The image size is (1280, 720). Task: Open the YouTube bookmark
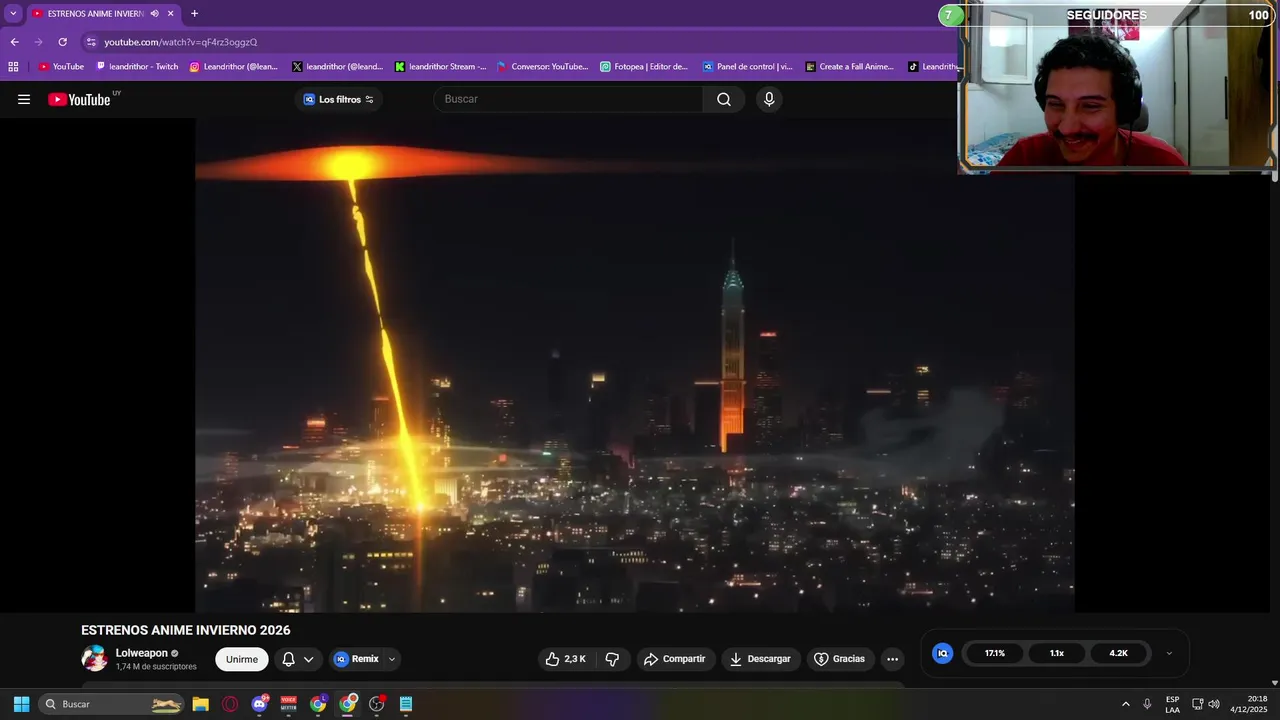tap(61, 67)
